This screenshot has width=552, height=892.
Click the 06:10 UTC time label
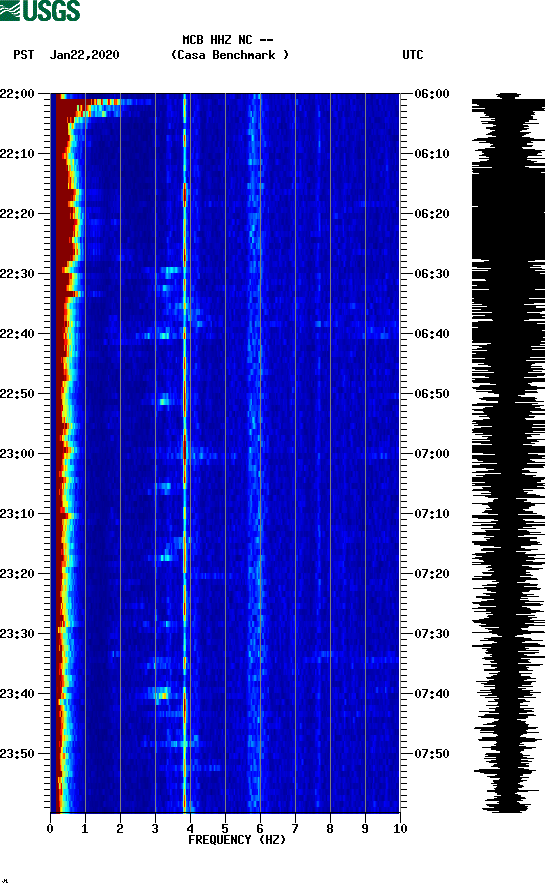pos(432,154)
